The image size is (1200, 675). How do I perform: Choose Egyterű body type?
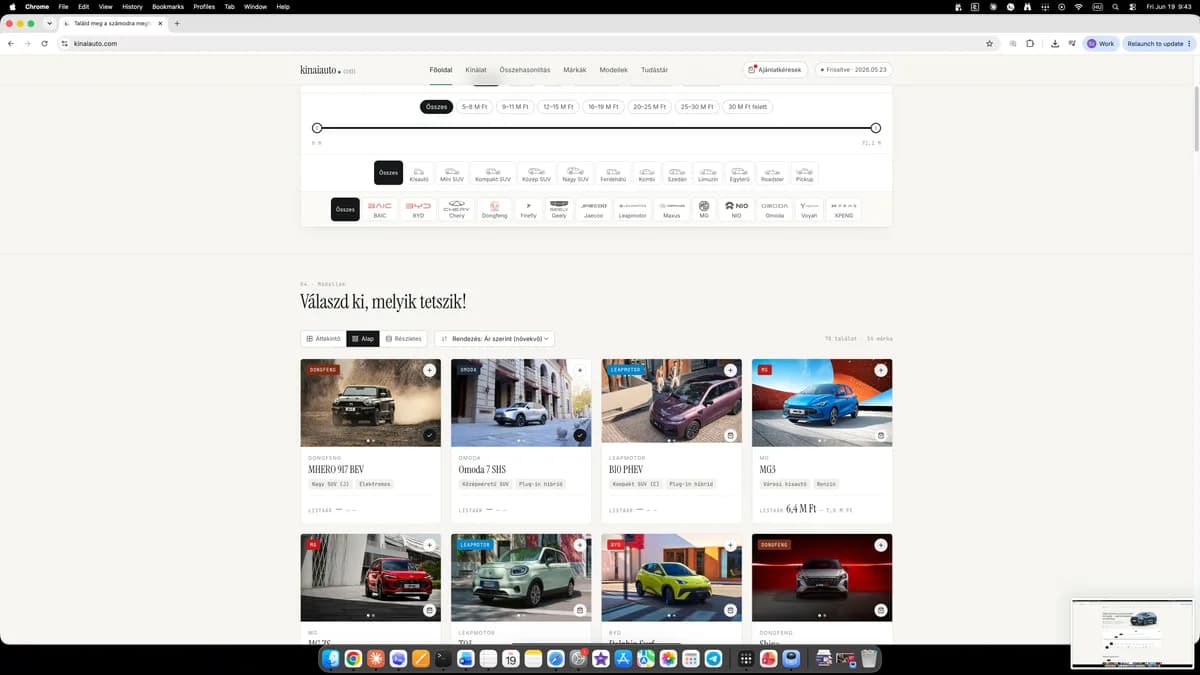[x=740, y=174]
